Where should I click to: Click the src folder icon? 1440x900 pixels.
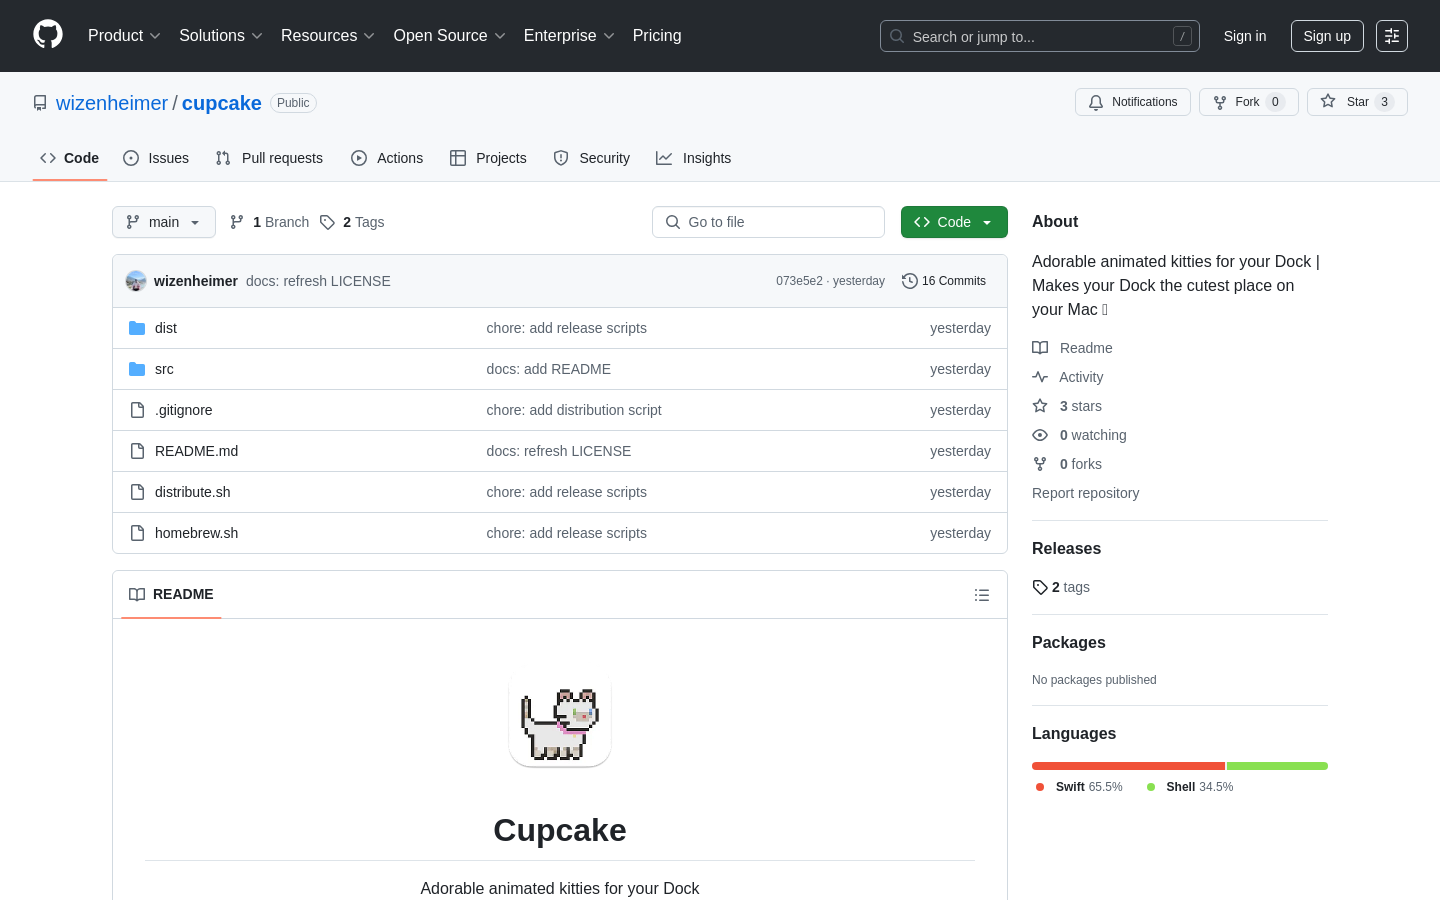pyautogui.click(x=137, y=369)
